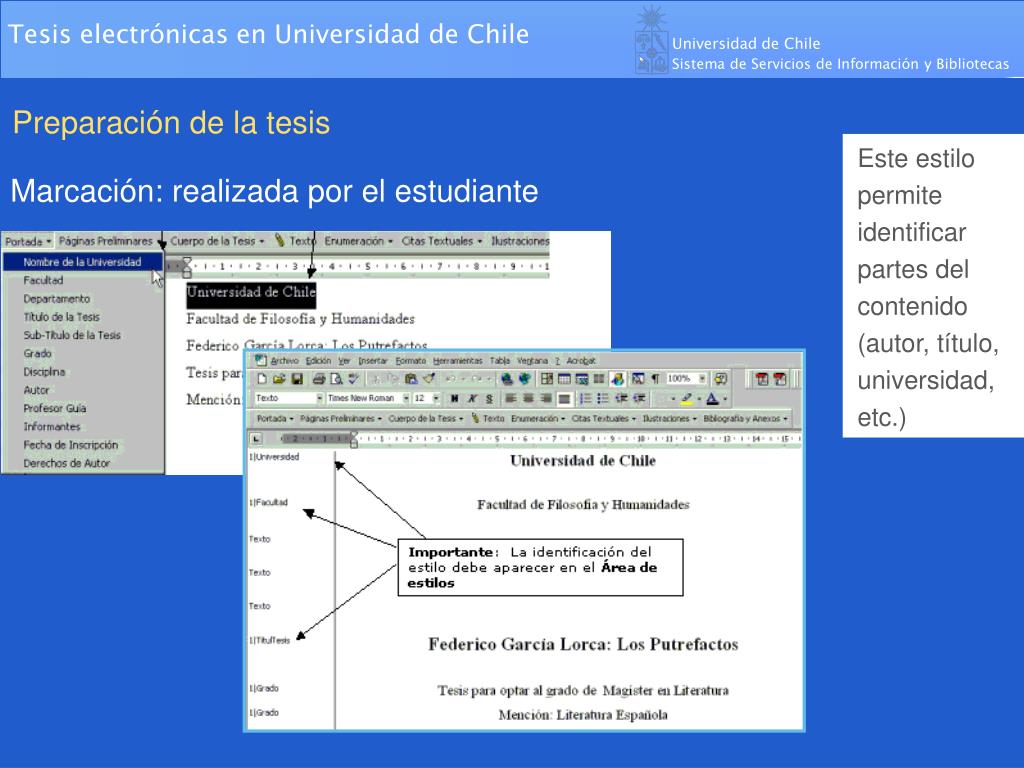Click the Insert Table icon

point(564,379)
